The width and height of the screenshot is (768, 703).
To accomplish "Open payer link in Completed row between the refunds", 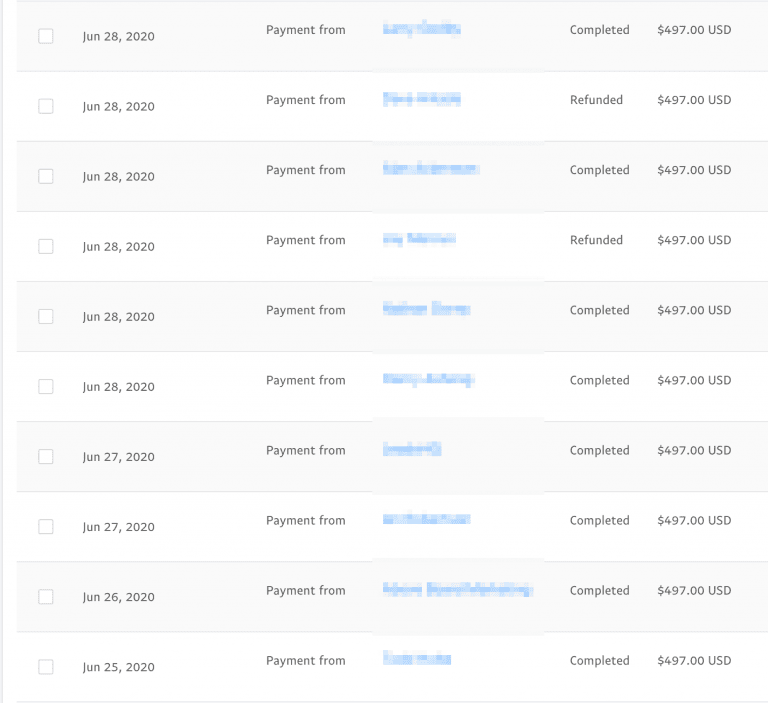I will click(x=431, y=169).
